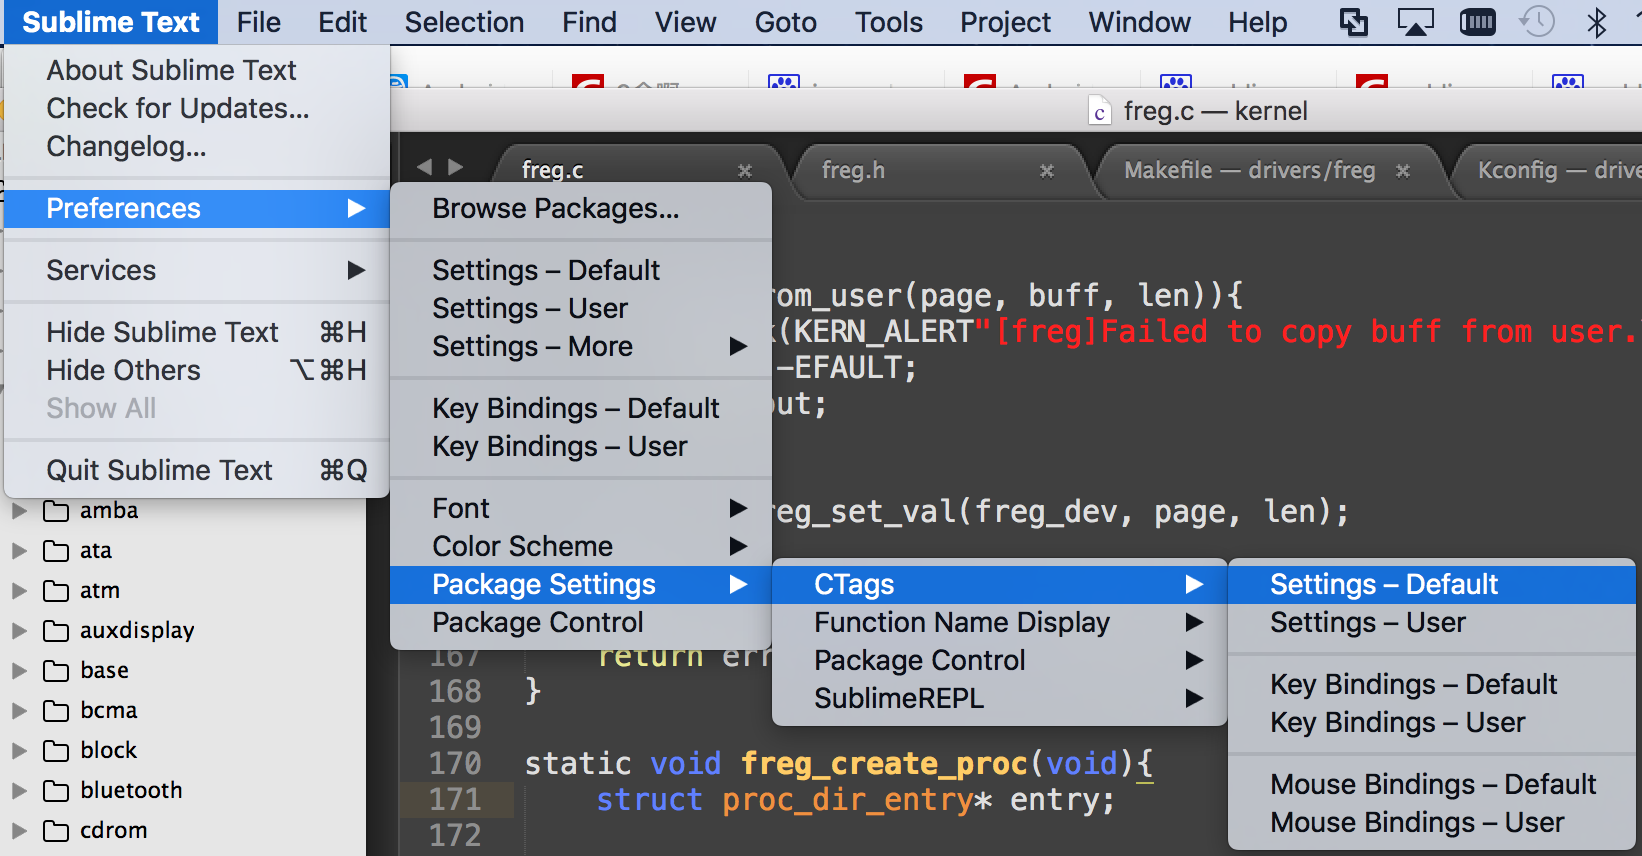The height and width of the screenshot is (856, 1642).
Task: Choose Package Control in Preferences submenu
Action: click(x=581, y=622)
